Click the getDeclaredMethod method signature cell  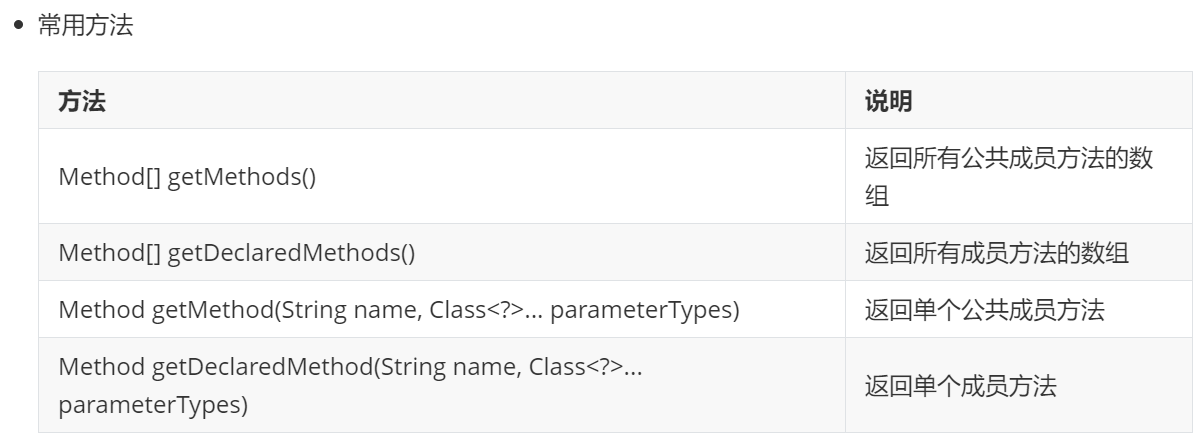click(x=442, y=385)
